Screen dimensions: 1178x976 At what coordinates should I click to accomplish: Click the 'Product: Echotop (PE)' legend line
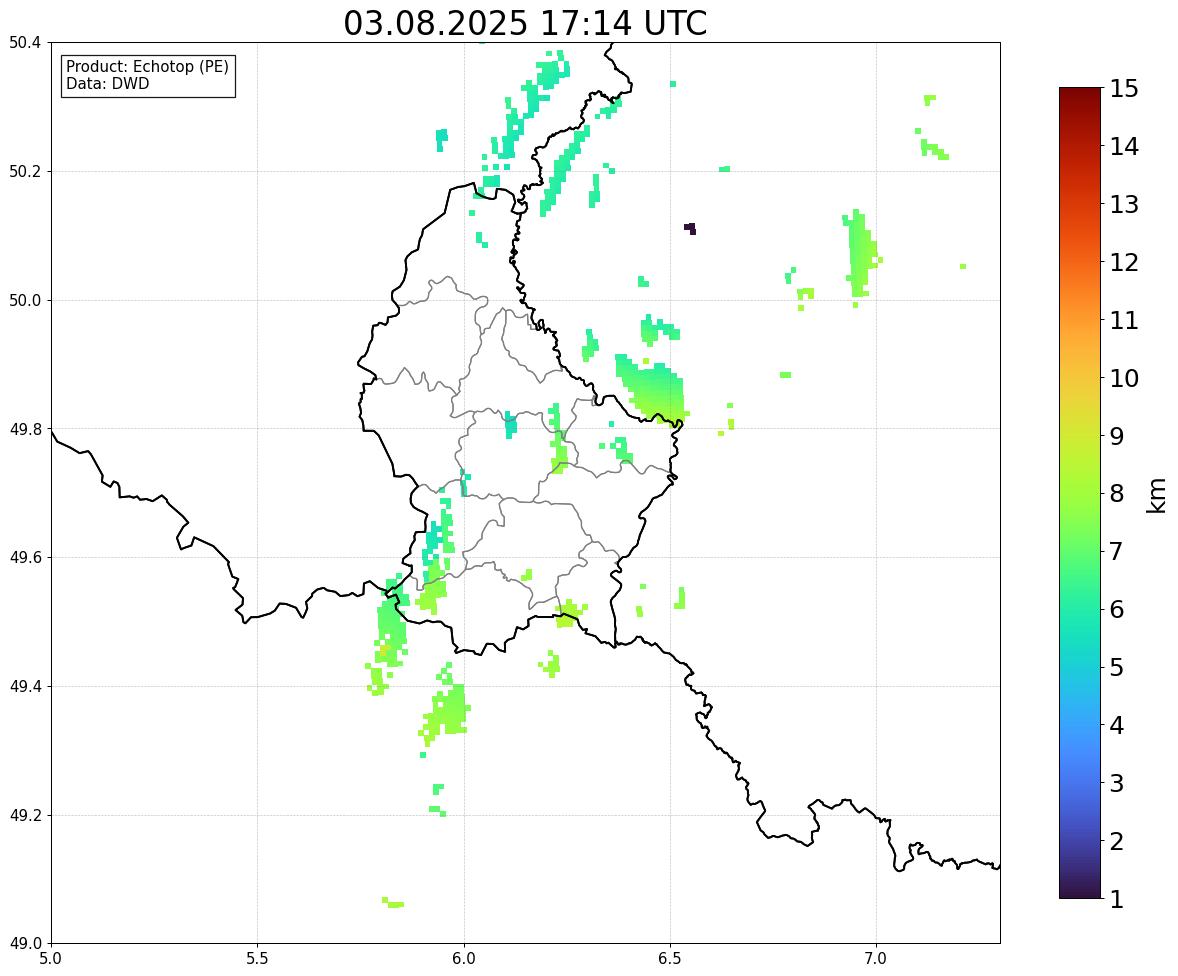(x=147, y=67)
